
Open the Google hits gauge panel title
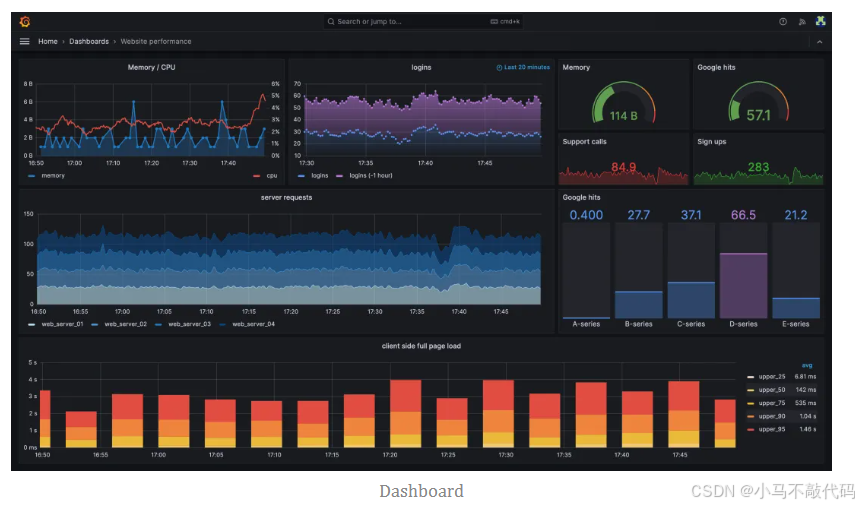[717, 67]
